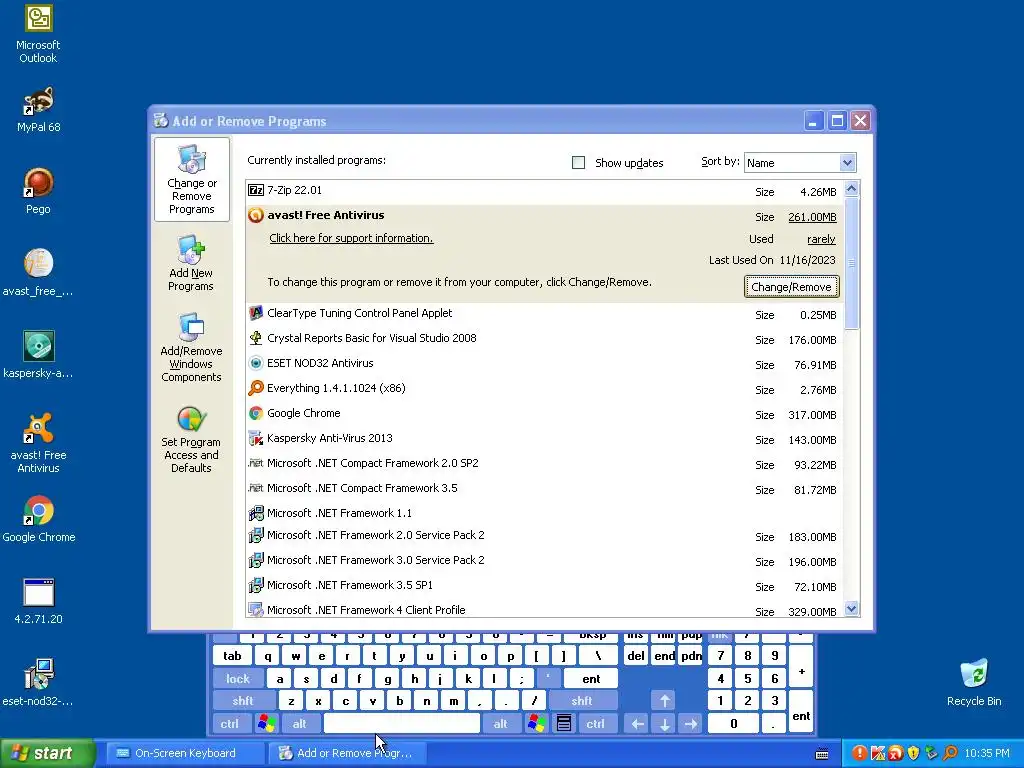Click the Everything 1.4.1.1024 magnifier icon
1024x768 pixels.
pyautogui.click(x=256, y=388)
